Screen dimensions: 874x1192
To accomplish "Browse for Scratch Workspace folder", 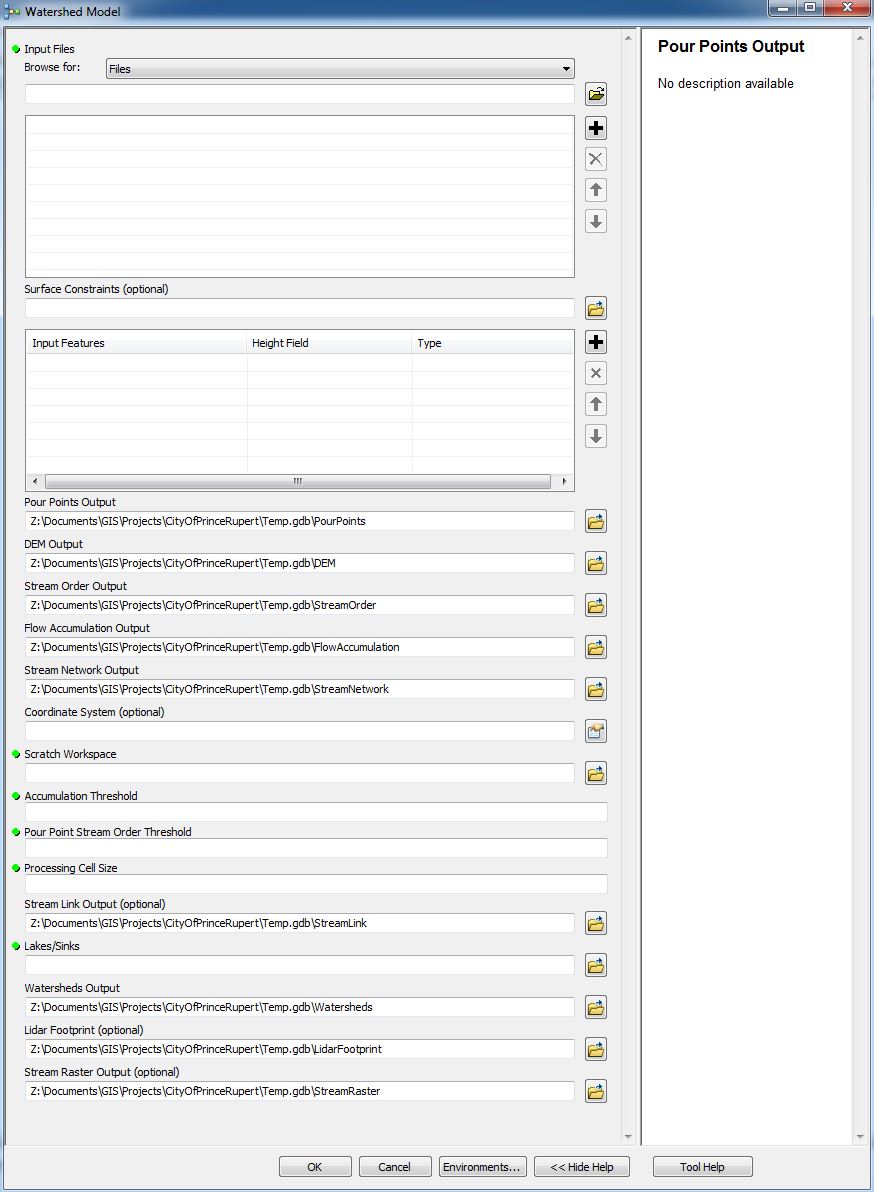I will [x=596, y=774].
